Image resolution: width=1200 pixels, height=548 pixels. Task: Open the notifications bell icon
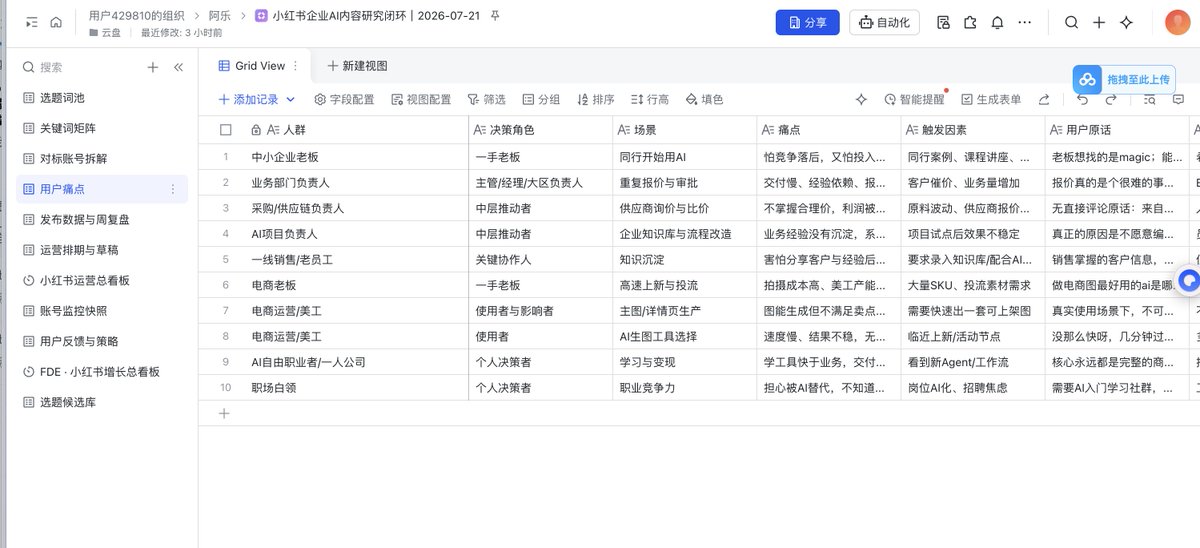[x=997, y=22]
